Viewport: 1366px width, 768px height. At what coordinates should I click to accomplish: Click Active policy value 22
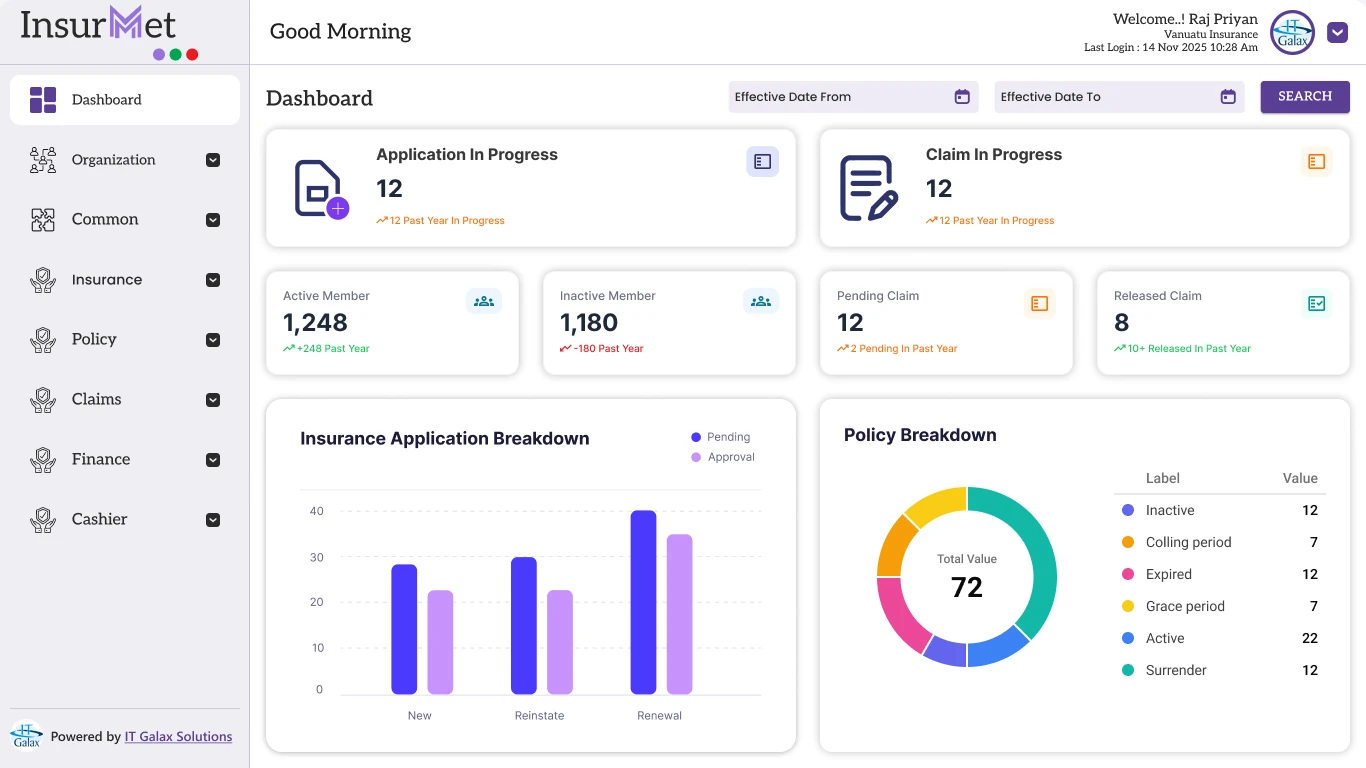(1310, 638)
